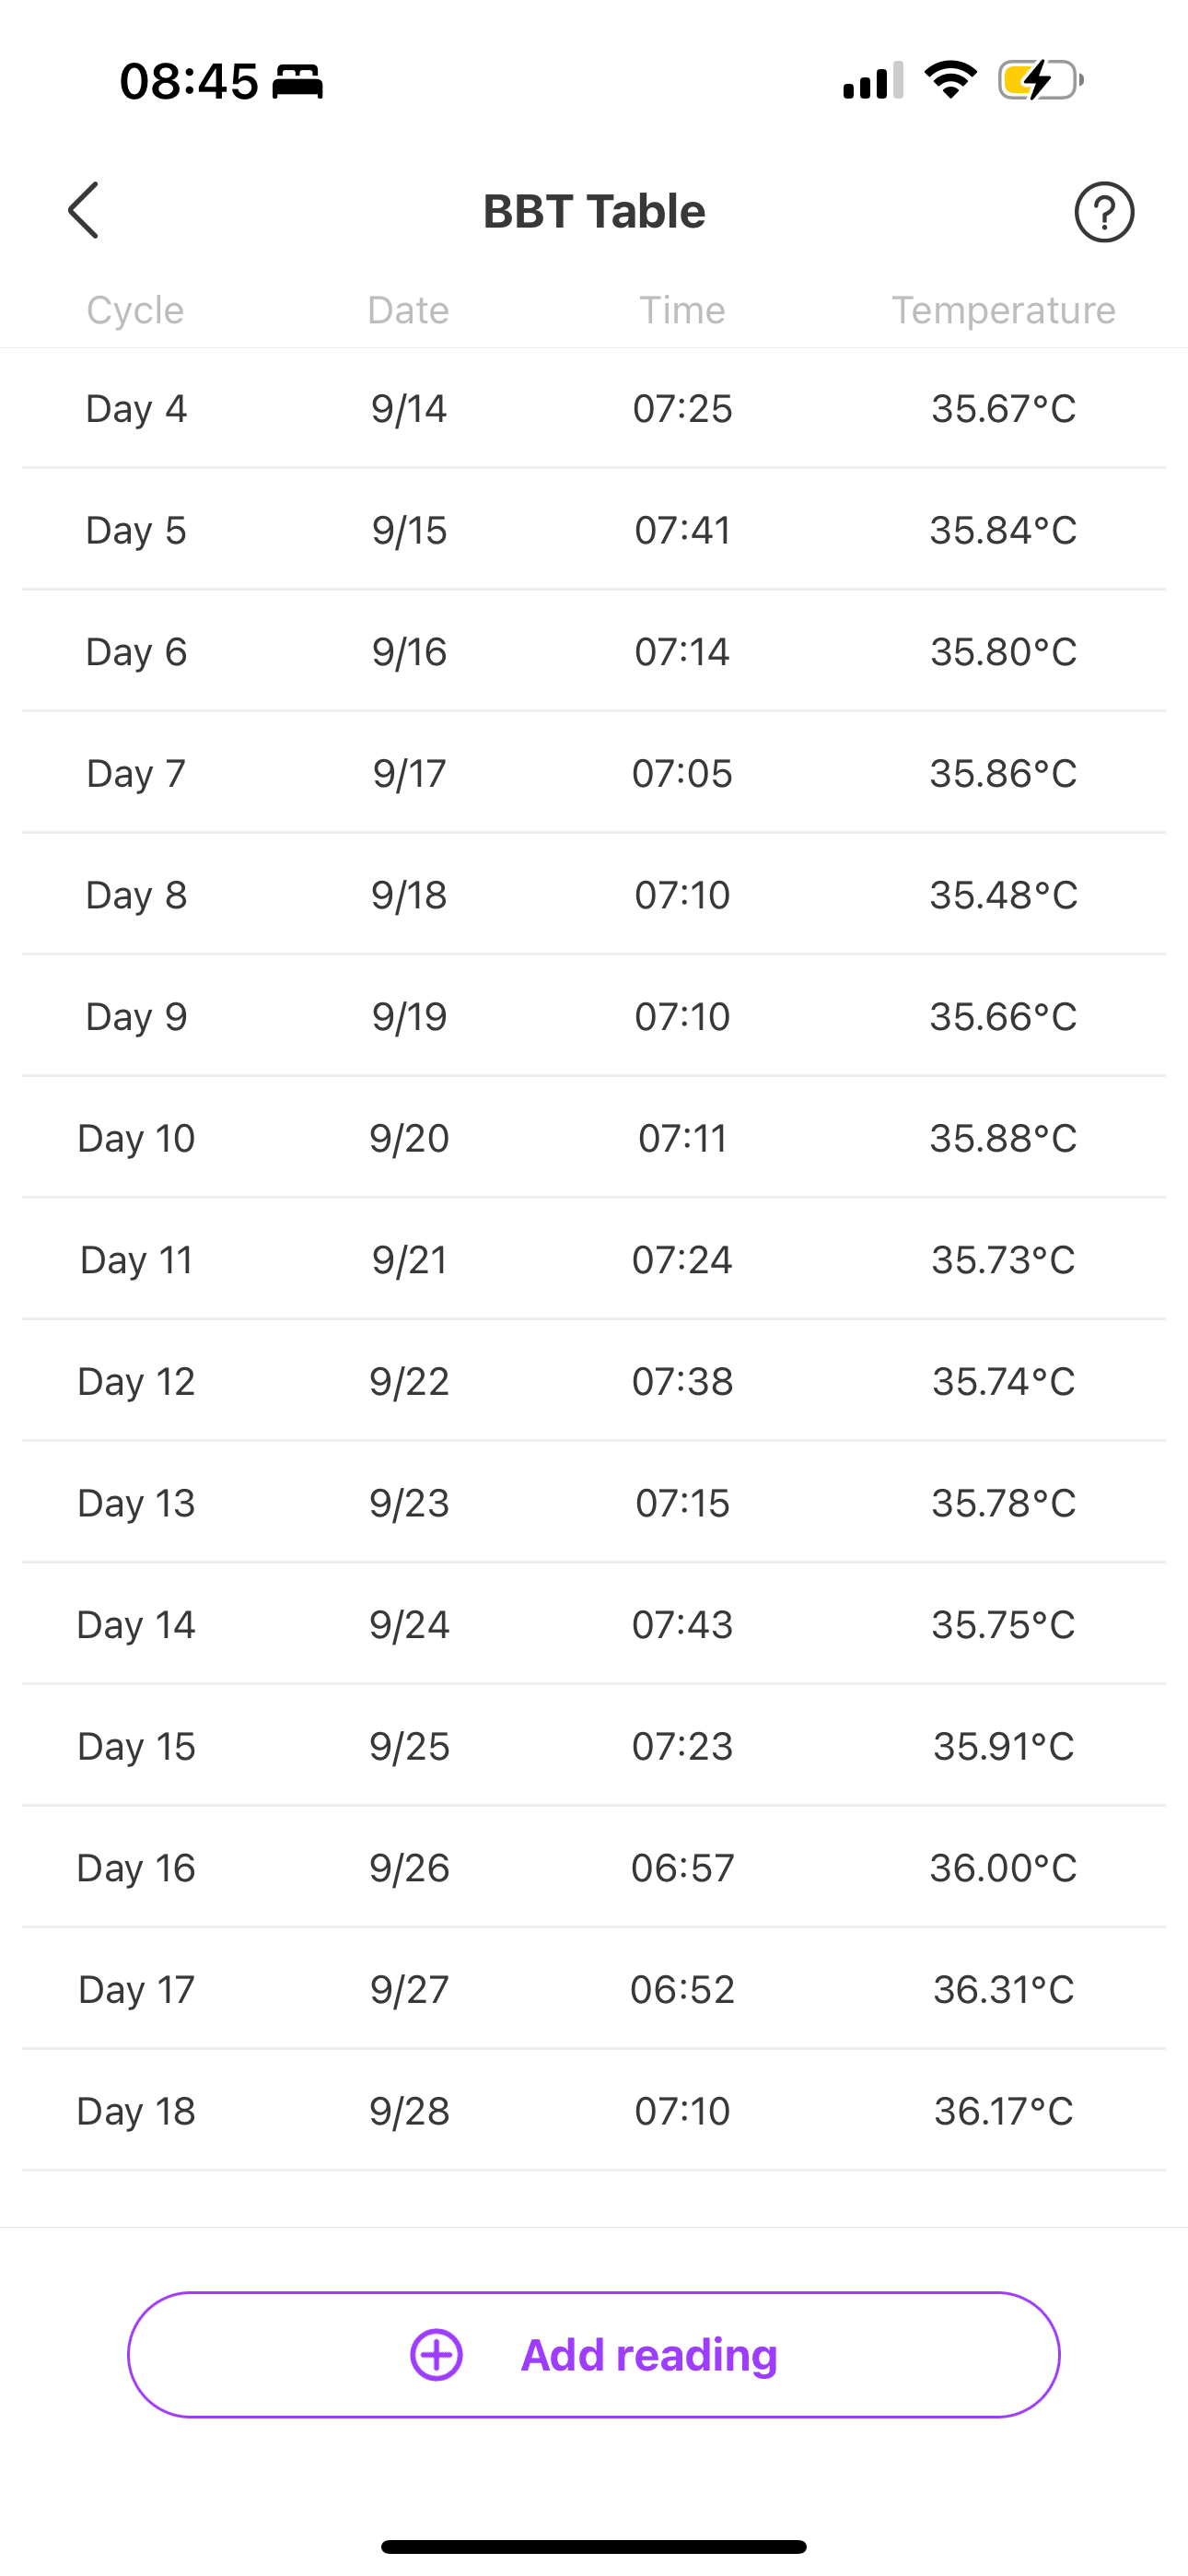1188x2576 pixels.
Task: Tap the home indicator bar
Action: [x=594, y=2546]
